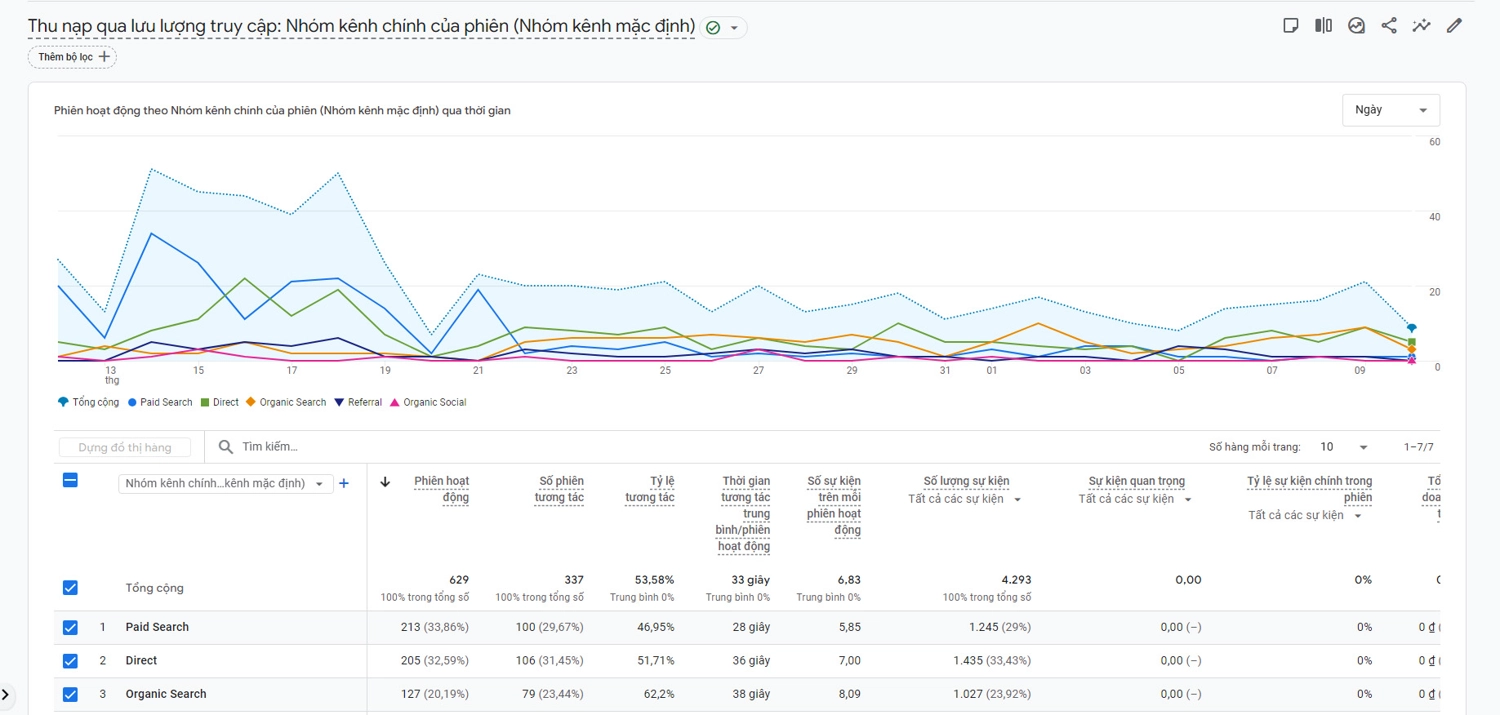The height and width of the screenshot is (715, 1500).
Task: Add a dimension with the blue plus icon
Action: pyautogui.click(x=344, y=483)
